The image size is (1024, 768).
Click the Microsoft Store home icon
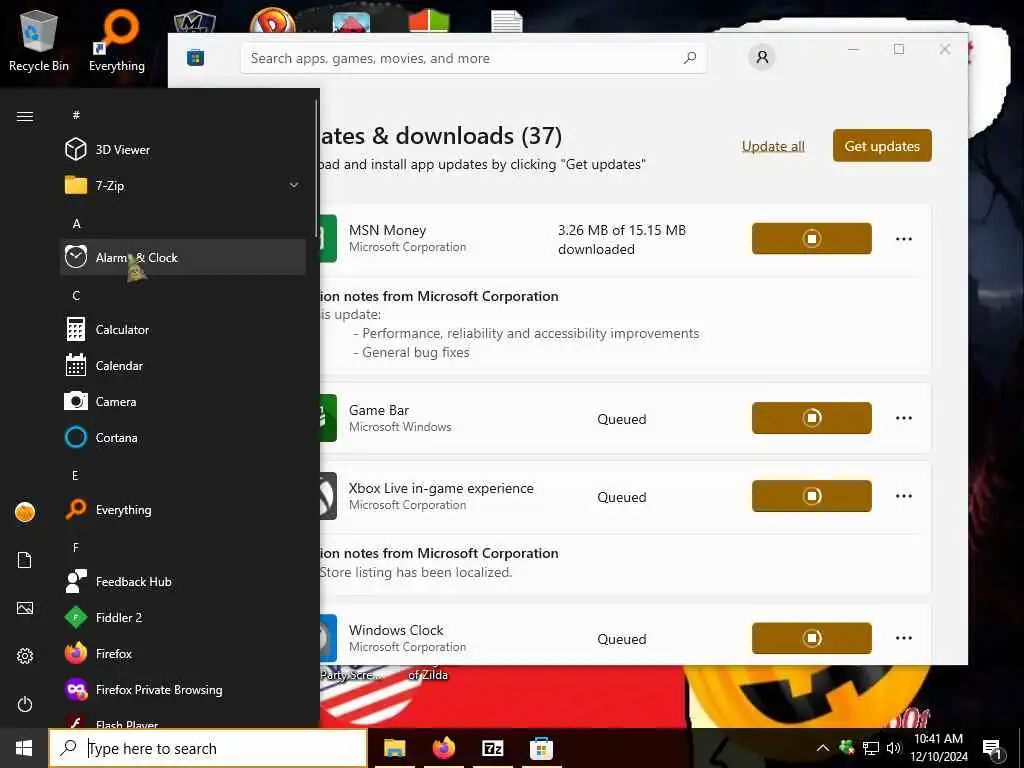click(x=195, y=58)
